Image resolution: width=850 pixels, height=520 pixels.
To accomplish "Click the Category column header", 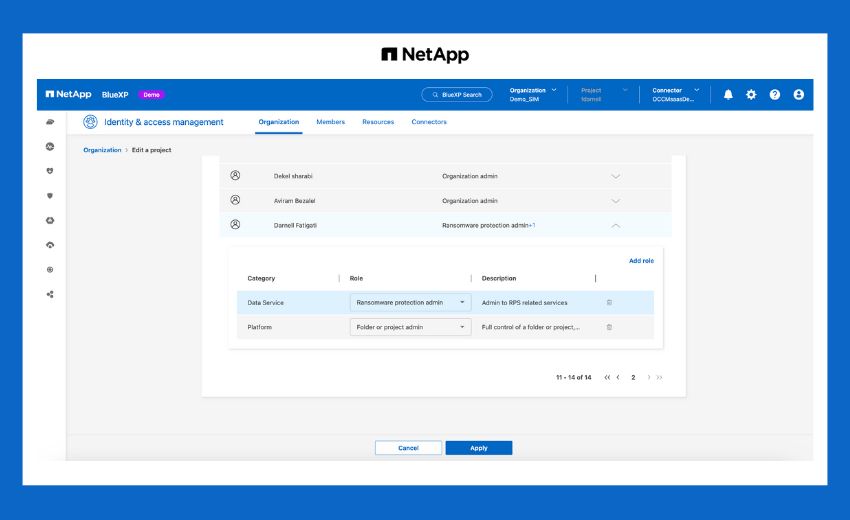I will tap(261, 278).
